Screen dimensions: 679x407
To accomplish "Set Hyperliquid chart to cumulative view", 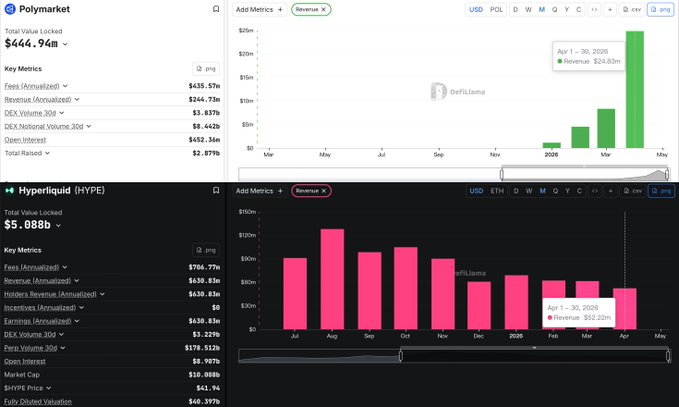I will click(579, 191).
